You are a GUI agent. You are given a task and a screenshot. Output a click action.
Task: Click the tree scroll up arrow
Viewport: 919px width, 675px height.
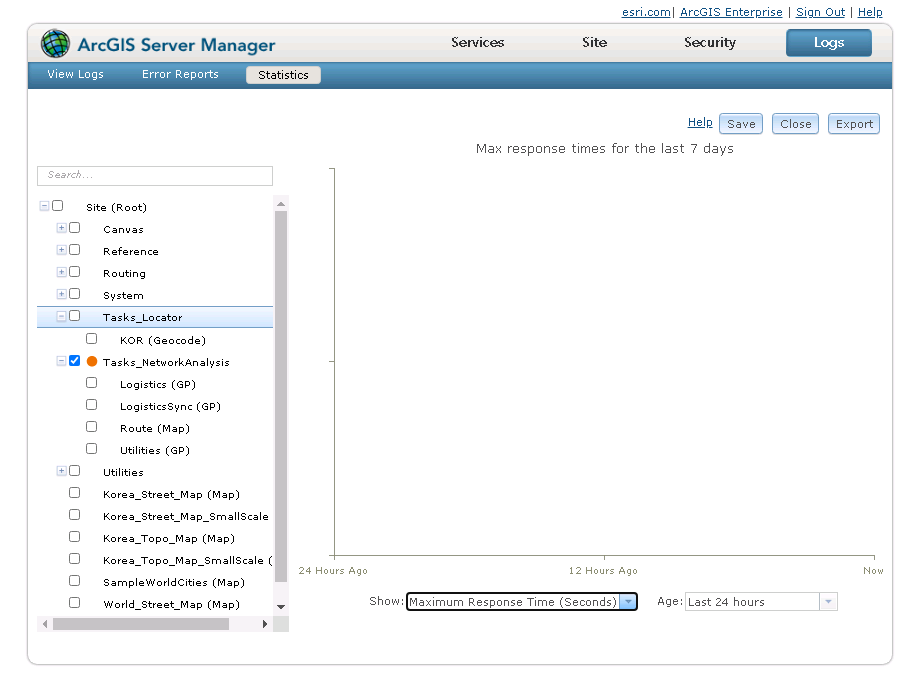tap(281, 204)
